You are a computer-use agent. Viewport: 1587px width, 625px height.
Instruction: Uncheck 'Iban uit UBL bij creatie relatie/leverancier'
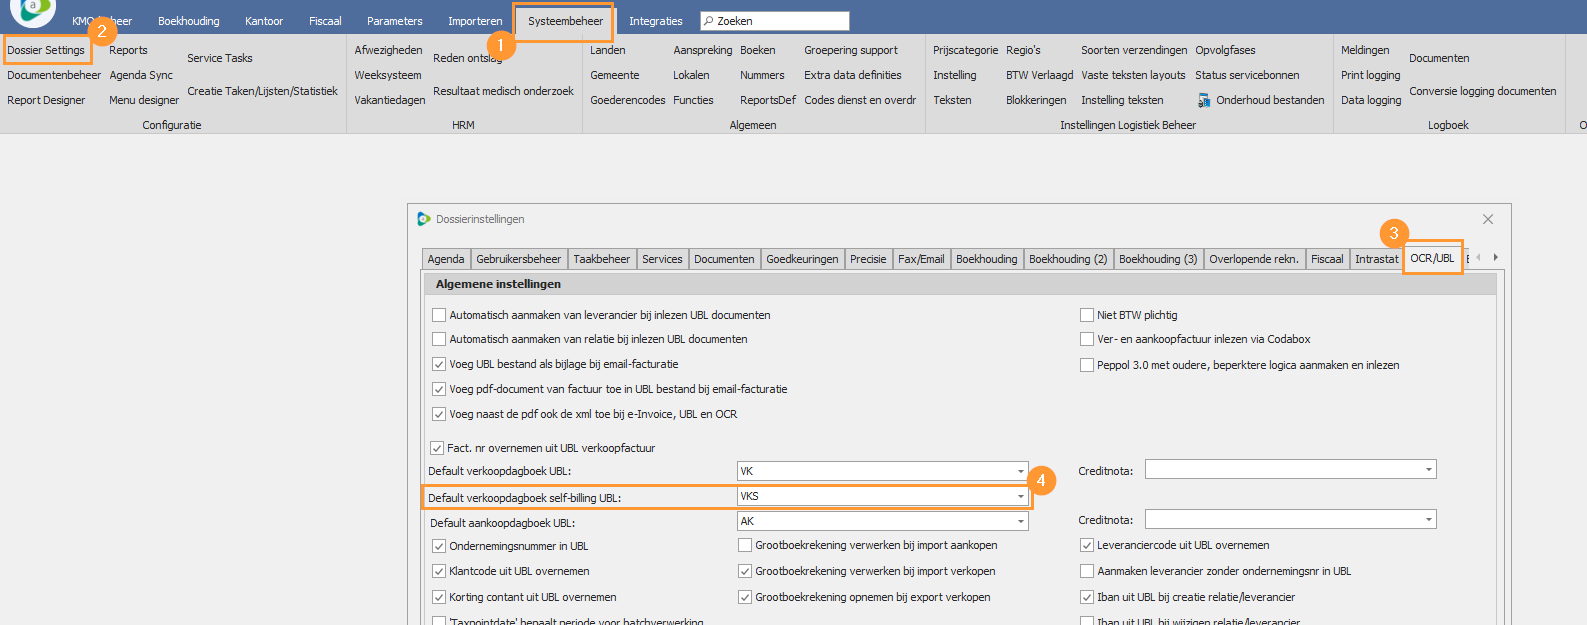pyautogui.click(x=1087, y=597)
